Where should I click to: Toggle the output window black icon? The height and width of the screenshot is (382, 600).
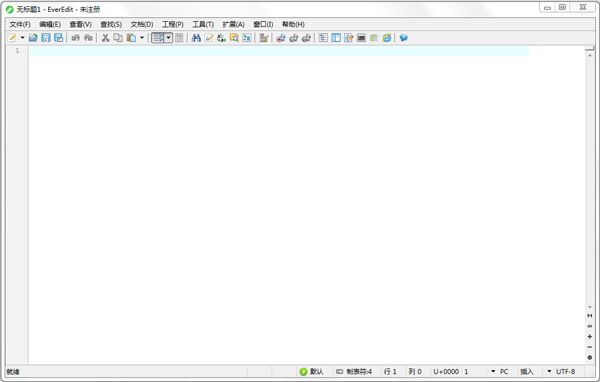coord(361,38)
